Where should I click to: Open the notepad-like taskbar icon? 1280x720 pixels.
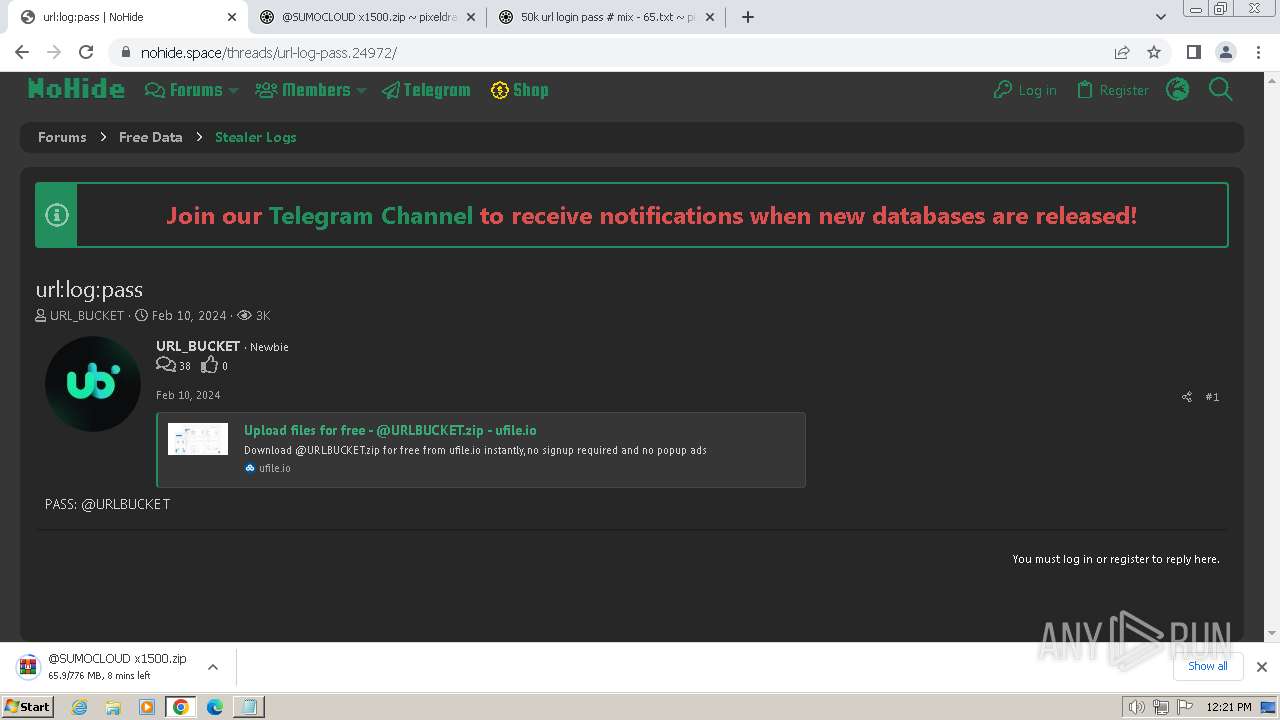click(x=248, y=707)
